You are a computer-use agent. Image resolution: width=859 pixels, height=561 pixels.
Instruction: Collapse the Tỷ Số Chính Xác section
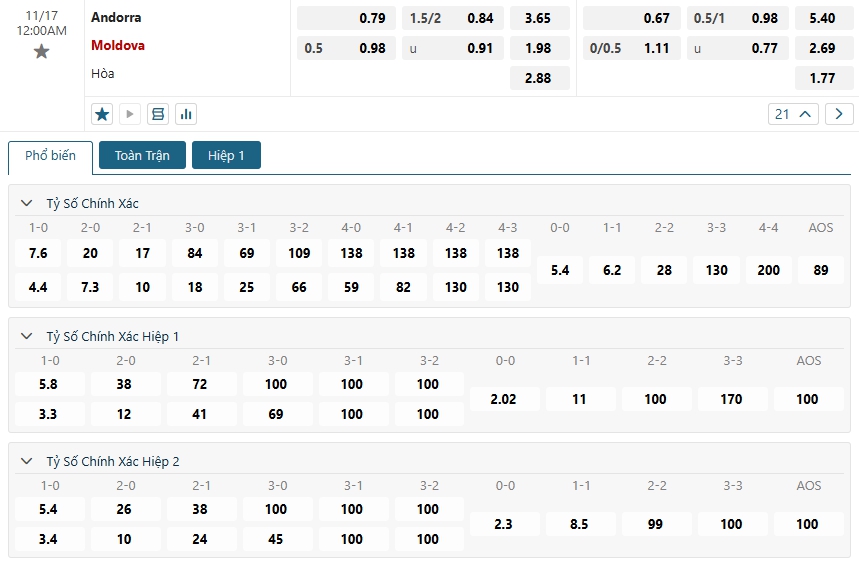click(27, 203)
